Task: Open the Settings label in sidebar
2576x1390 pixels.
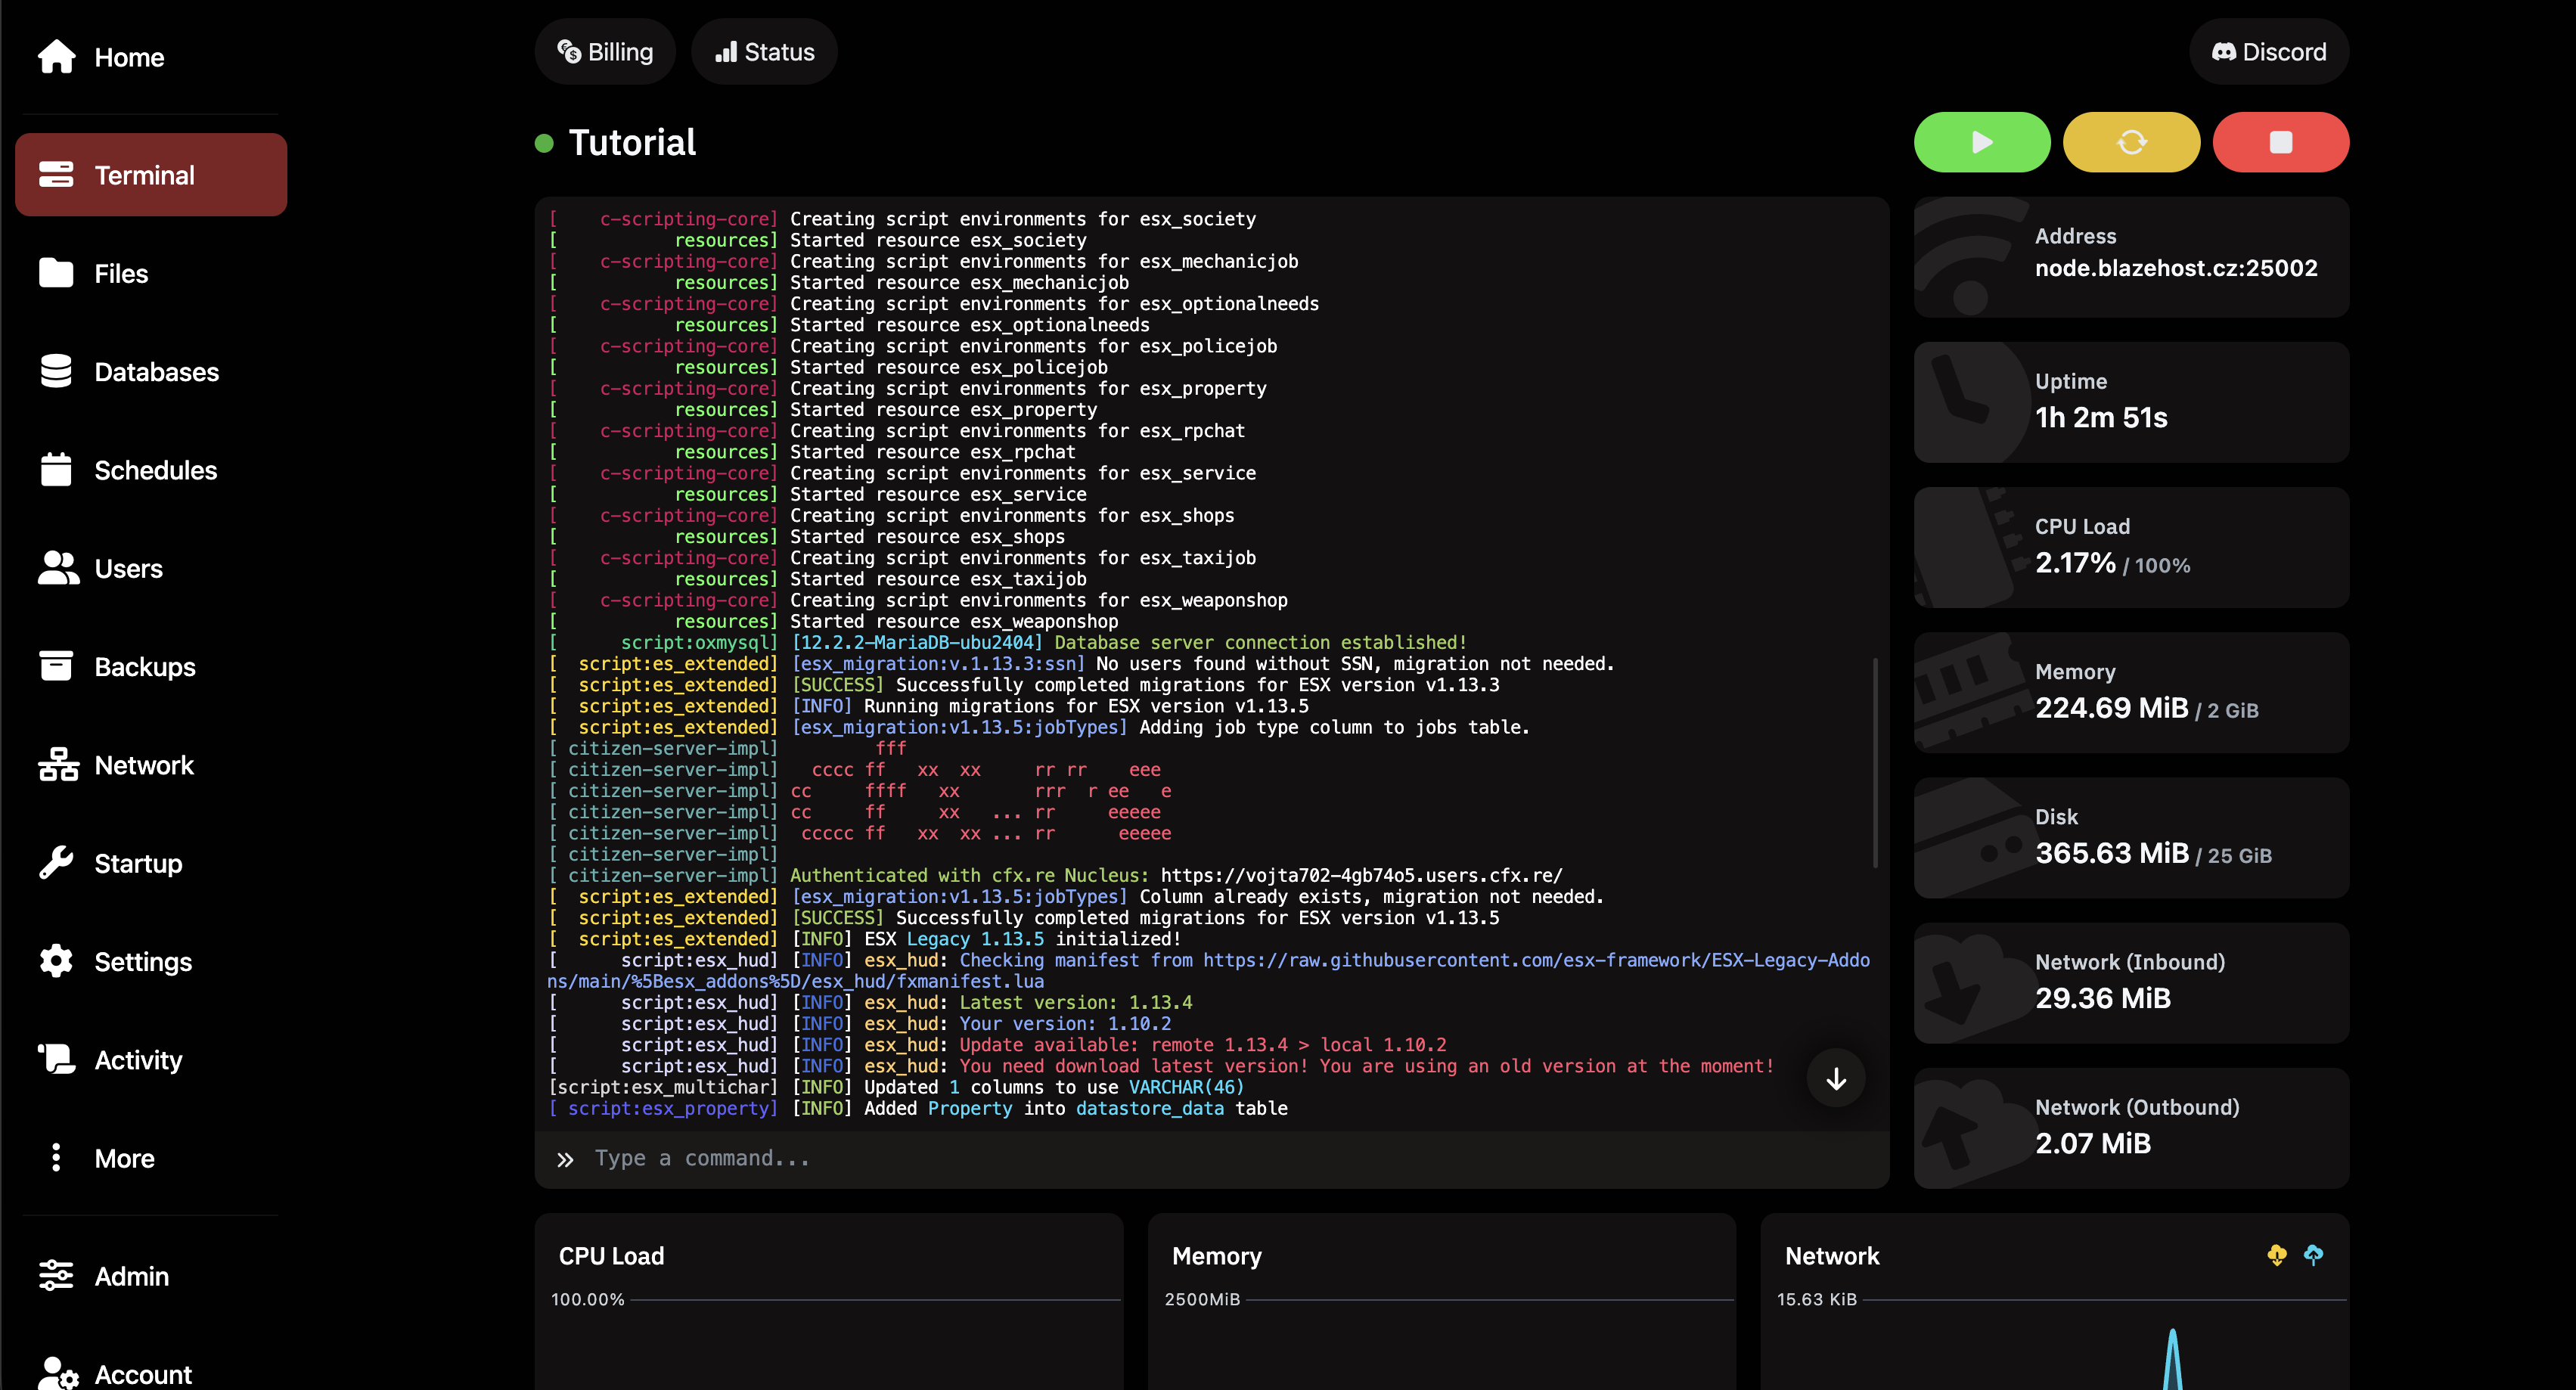Action: 143,962
